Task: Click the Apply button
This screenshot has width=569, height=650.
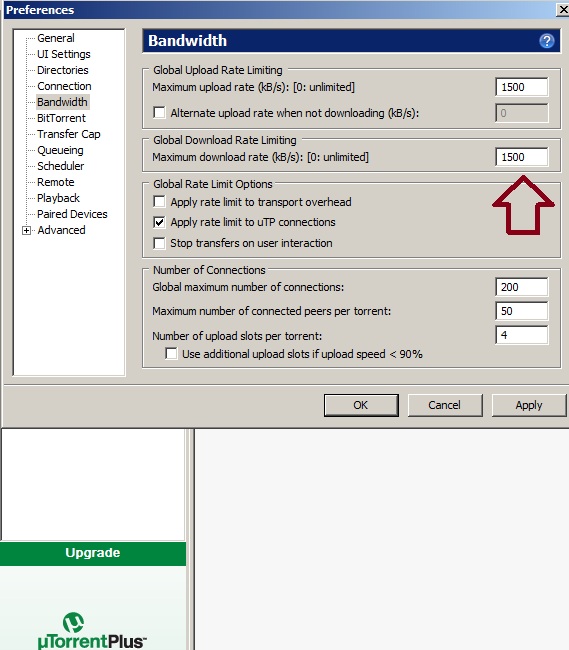Action: pos(529,405)
